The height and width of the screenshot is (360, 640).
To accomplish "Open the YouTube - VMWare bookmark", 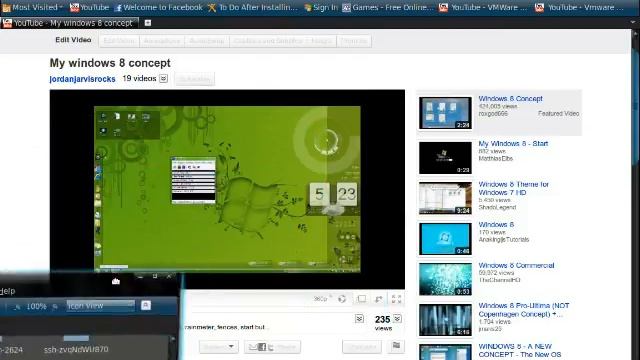I will [484, 7].
